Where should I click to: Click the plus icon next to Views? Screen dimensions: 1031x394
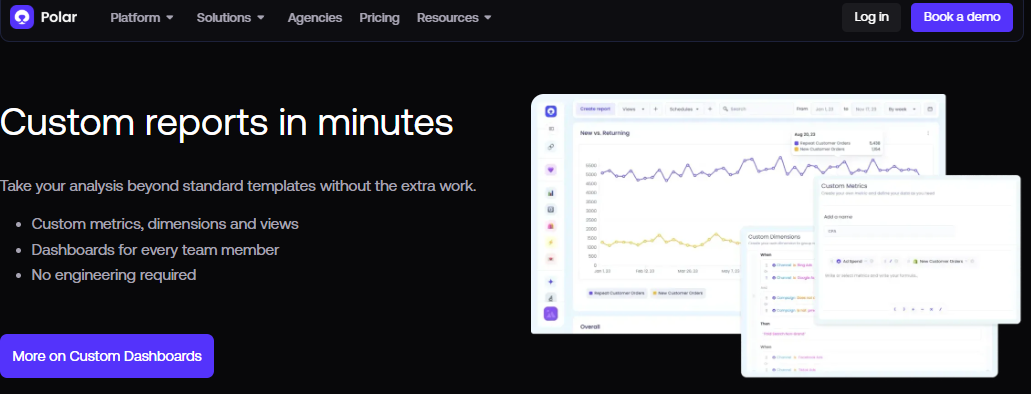pyautogui.click(x=656, y=109)
